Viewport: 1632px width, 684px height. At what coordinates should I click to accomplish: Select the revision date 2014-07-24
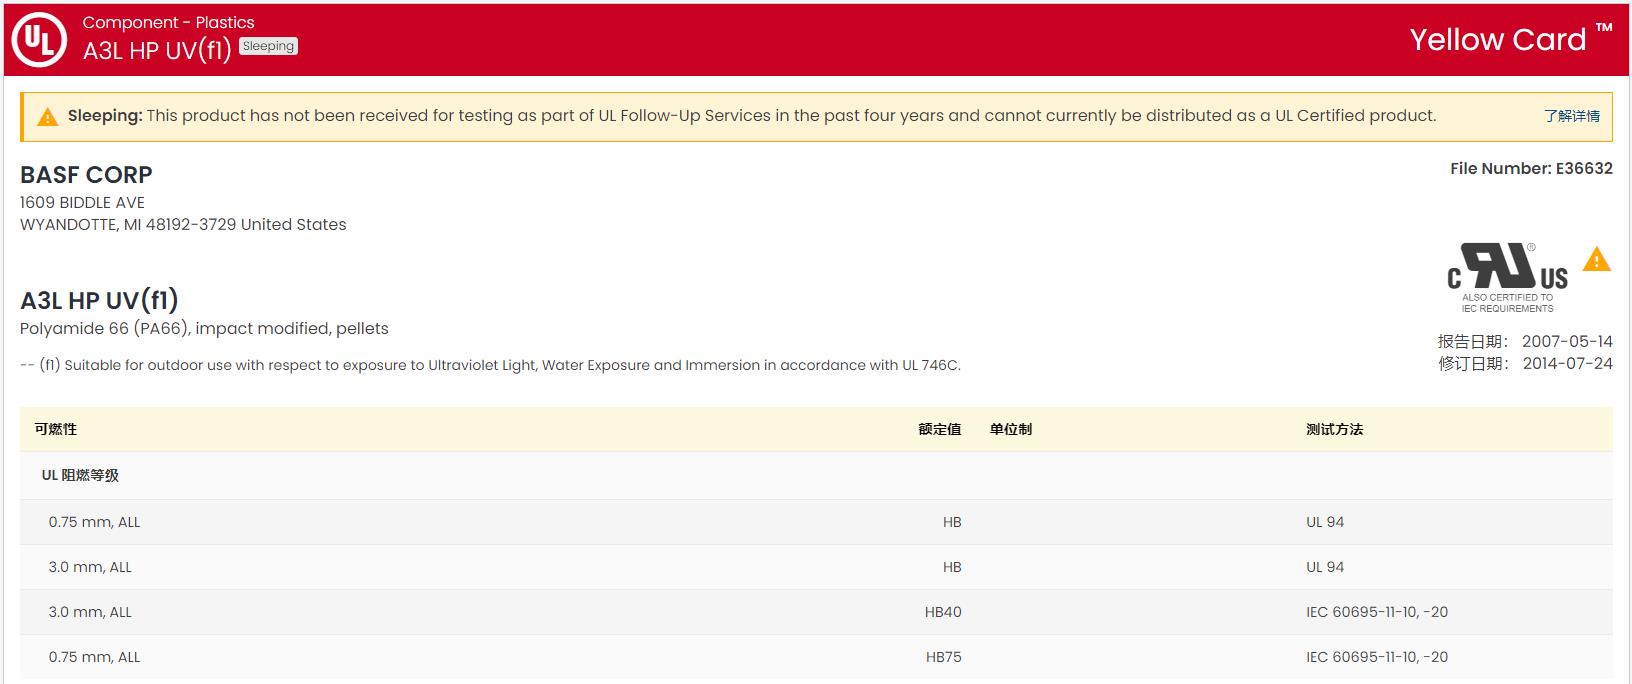pos(1567,364)
